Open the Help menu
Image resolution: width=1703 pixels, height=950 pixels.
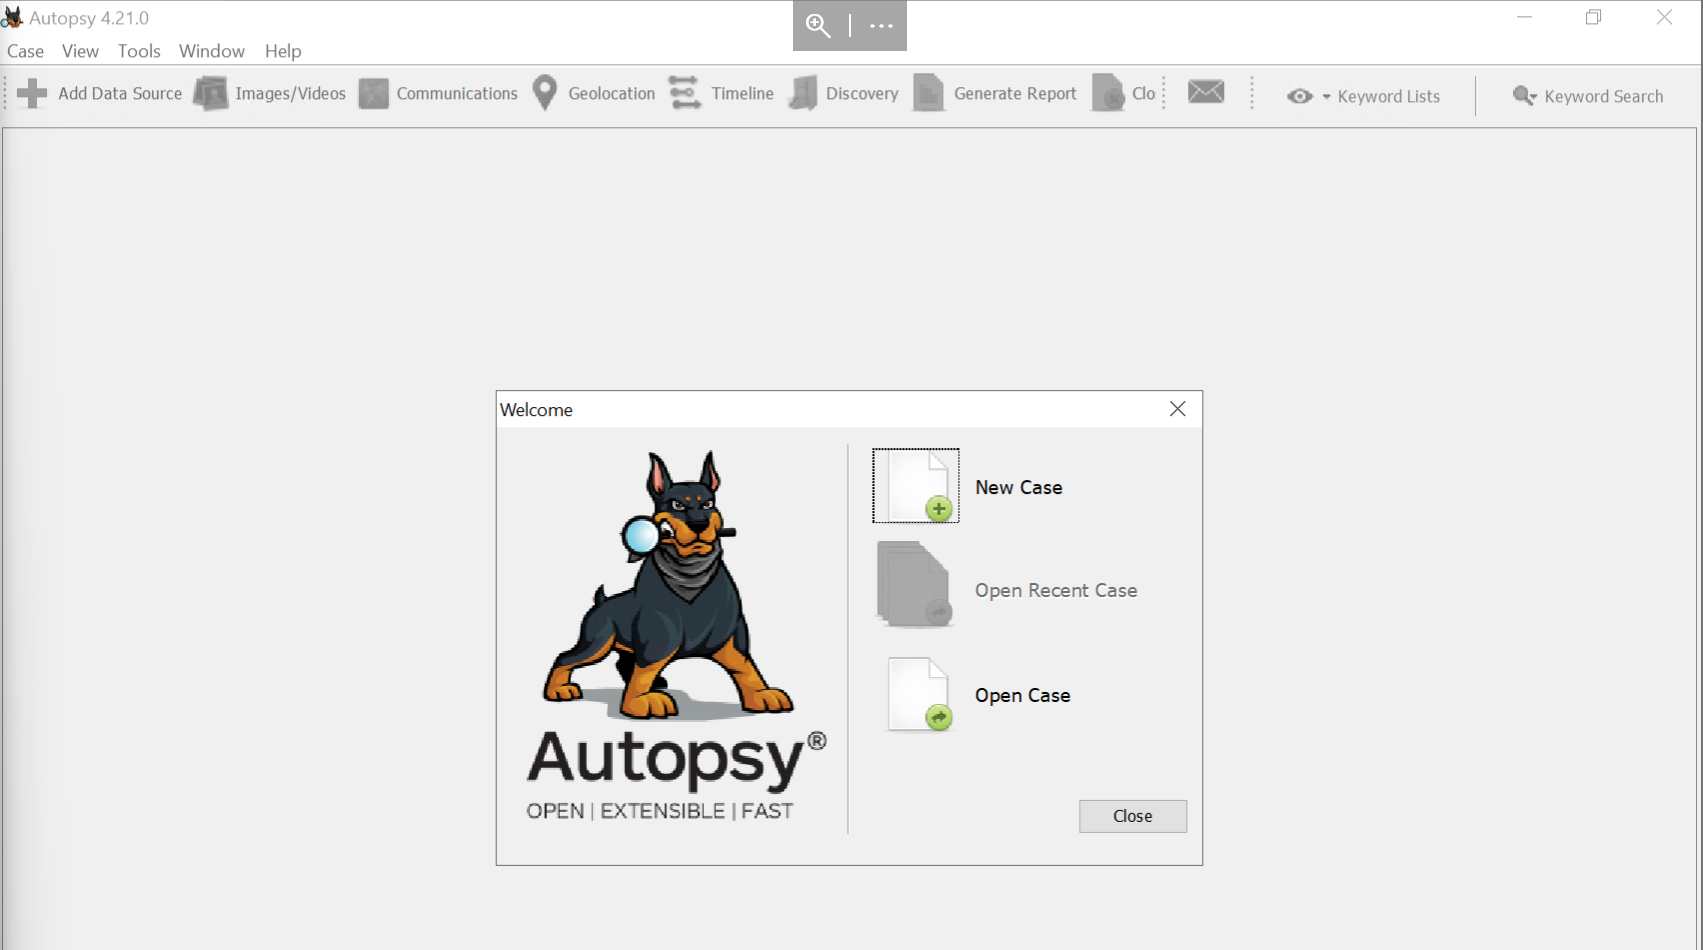coord(283,51)
